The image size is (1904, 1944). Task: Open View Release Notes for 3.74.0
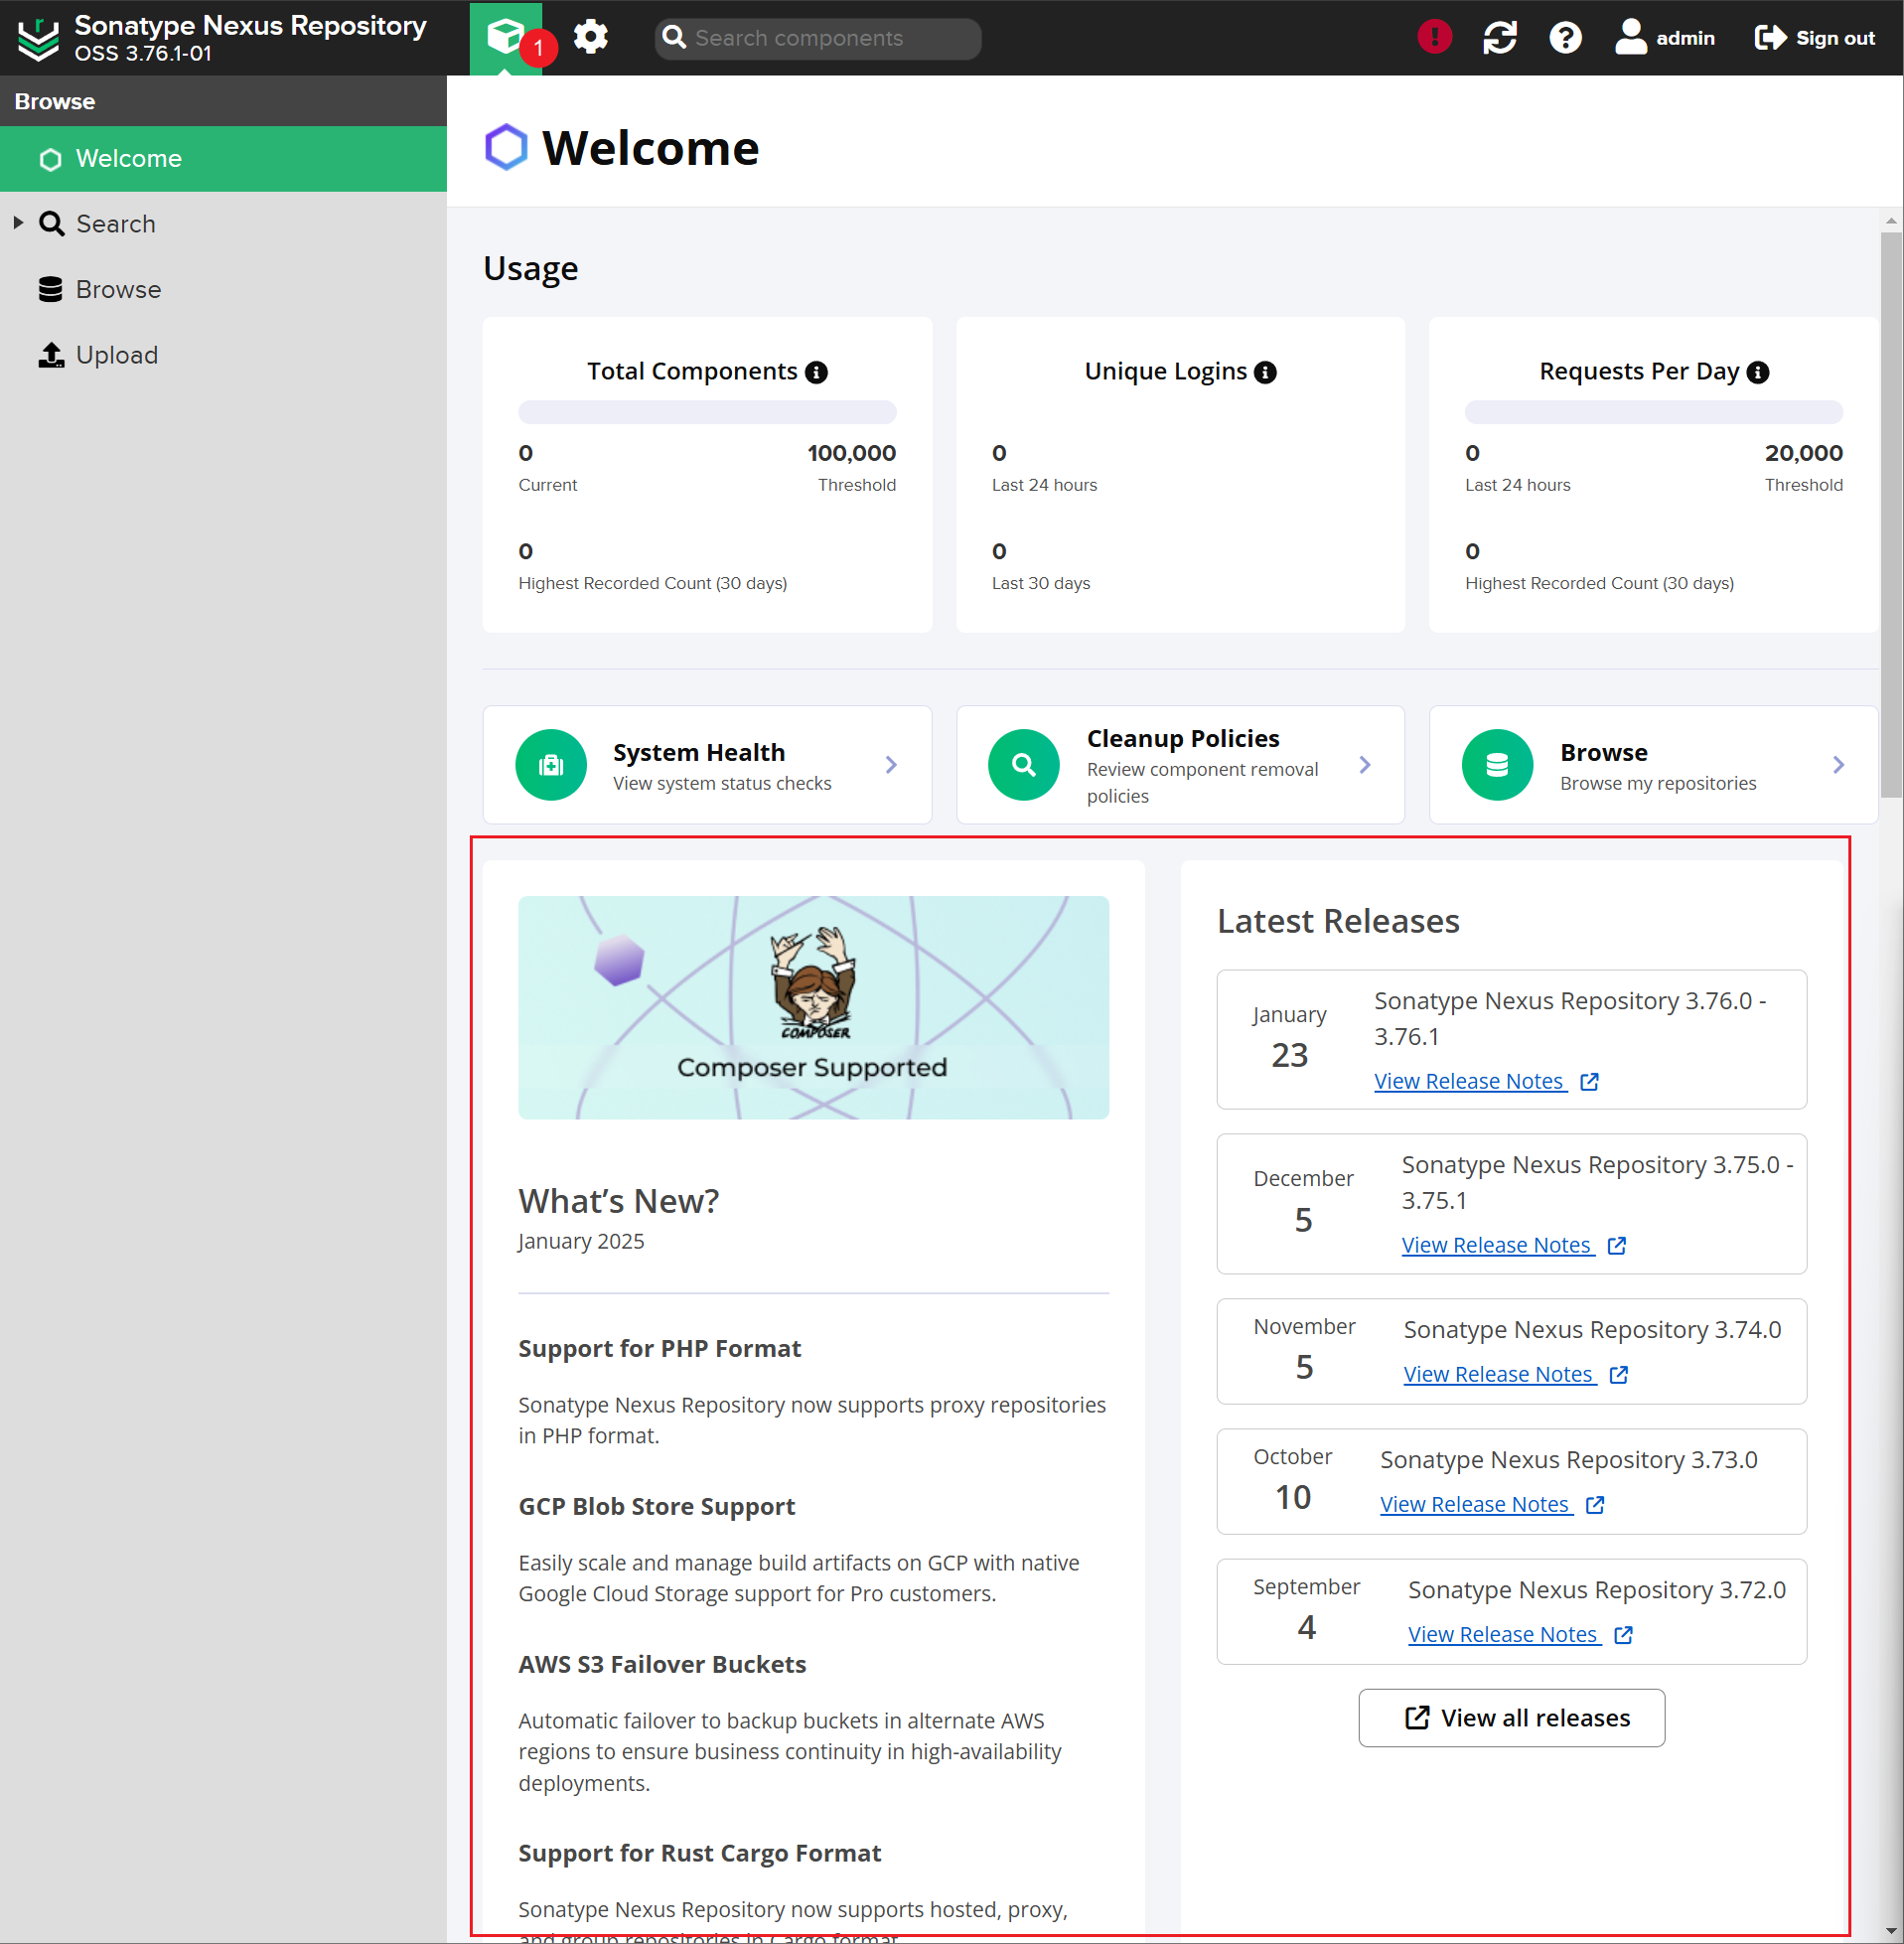click(1499, 1375)
